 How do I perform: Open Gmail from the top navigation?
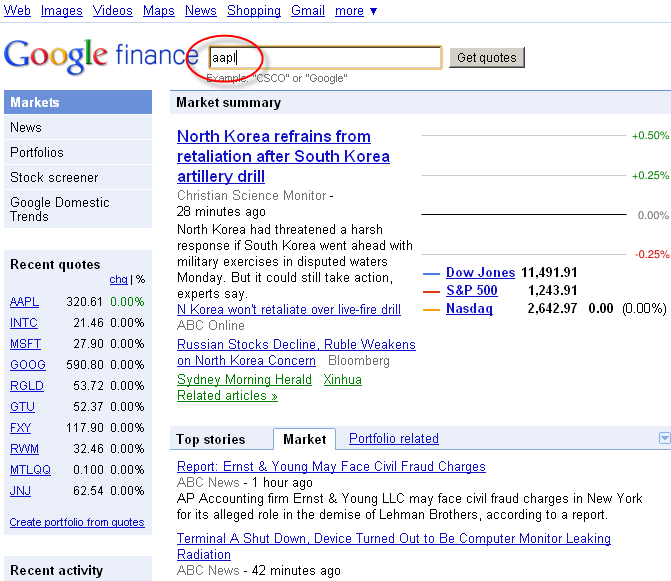(307, 11)
